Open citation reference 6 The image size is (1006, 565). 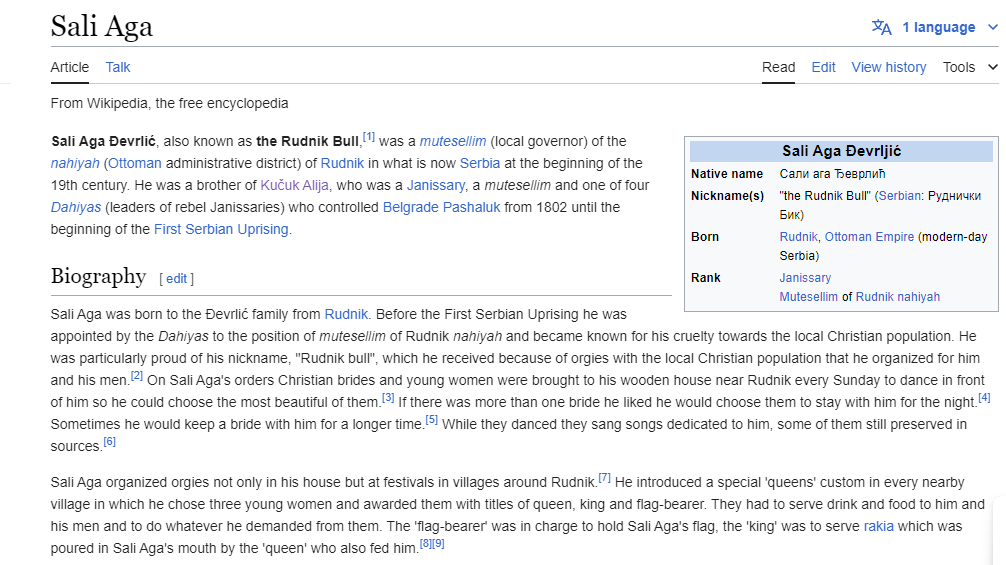click(110, 441)
